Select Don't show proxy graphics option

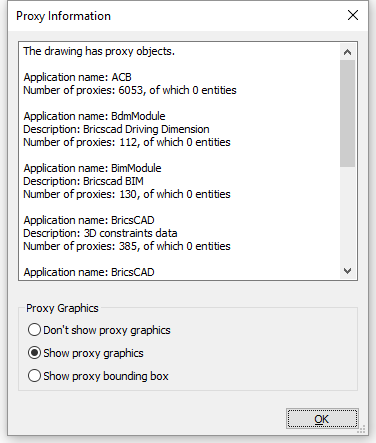click(x=99, y=330)
